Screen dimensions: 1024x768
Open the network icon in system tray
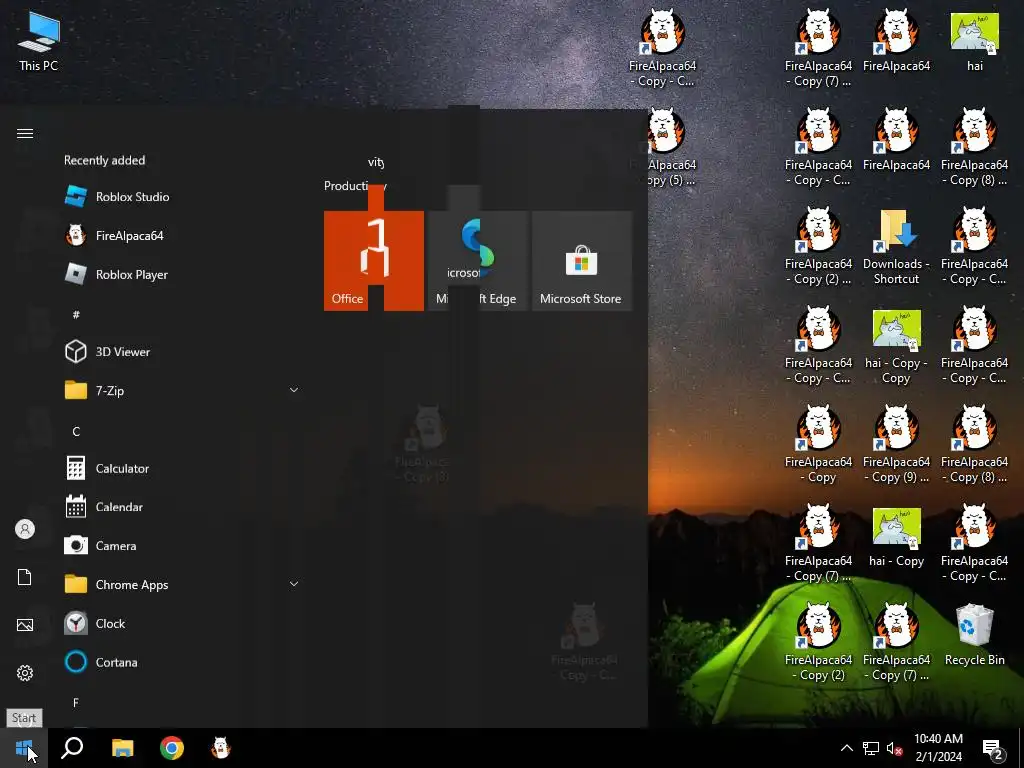pos(871,748)
